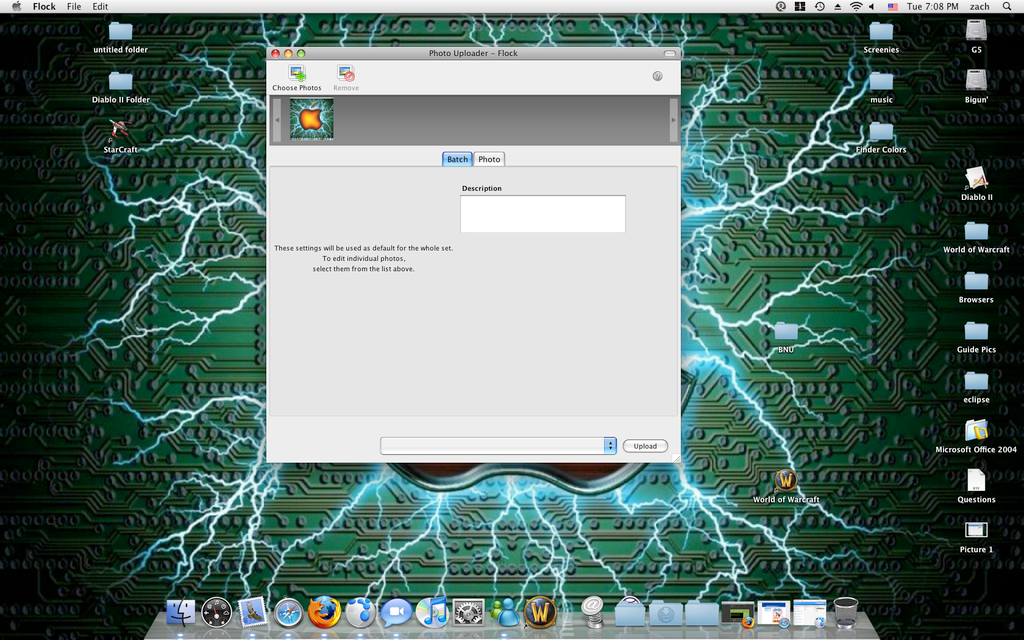
Task: Open the Apple menu
Action: click(x=16, y=7)
